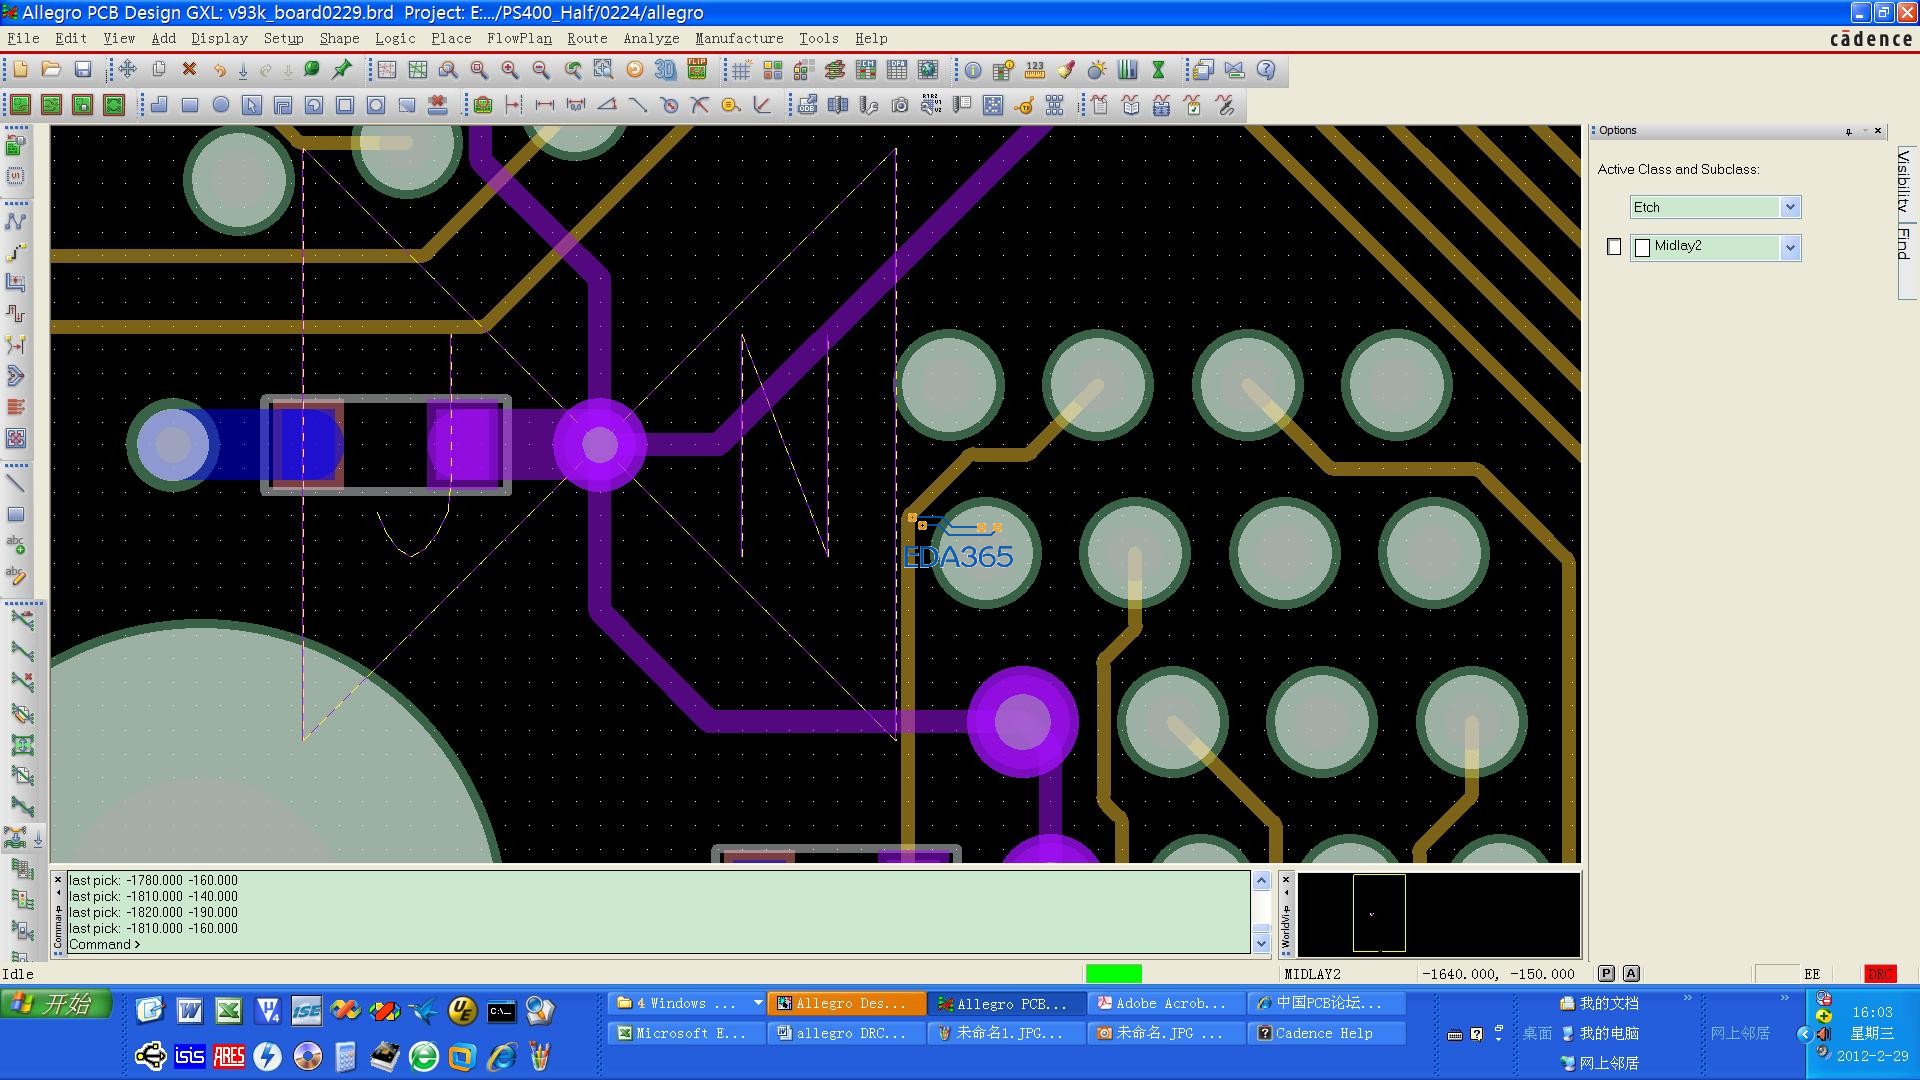This screenshot has width=1920, height=1080.
Task: Open the Route menu
Action: (x=587, y=38)
